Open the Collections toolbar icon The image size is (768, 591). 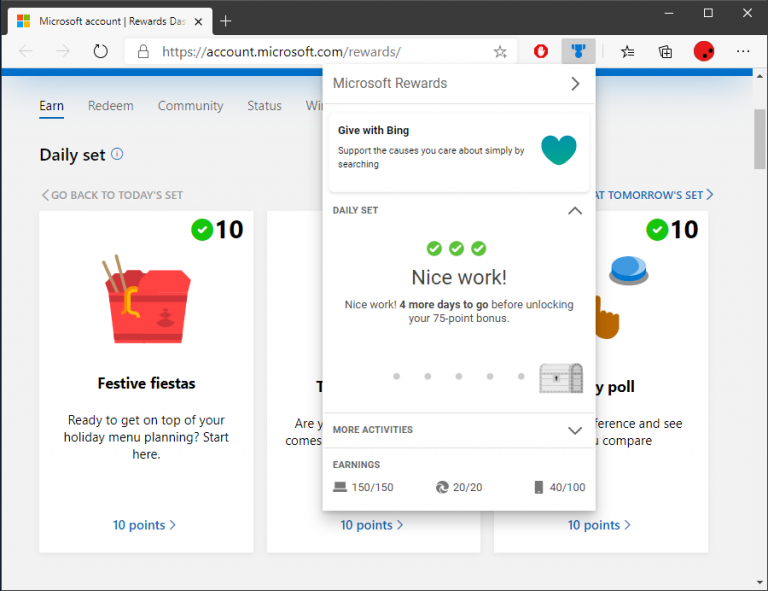pyautogui.click(x=665, y=51)
